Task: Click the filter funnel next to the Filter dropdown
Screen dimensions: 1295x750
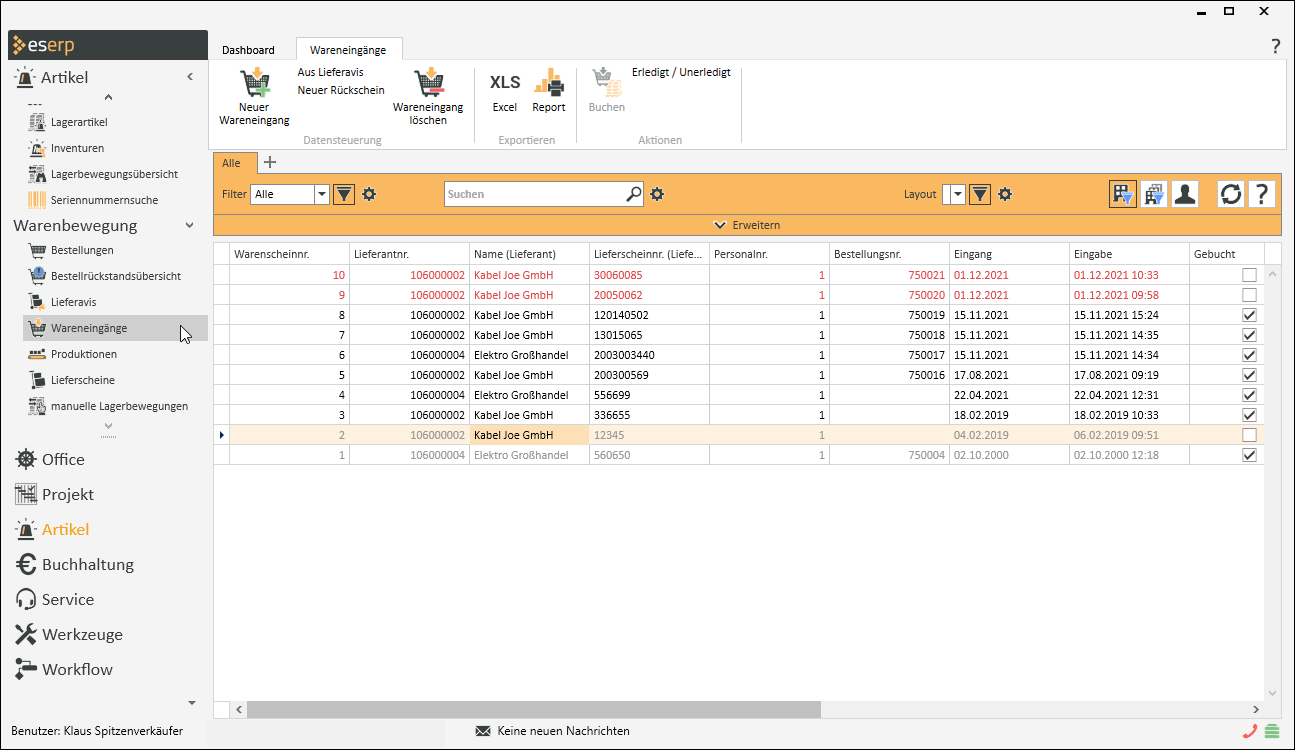Action: [x=344, y=194]
